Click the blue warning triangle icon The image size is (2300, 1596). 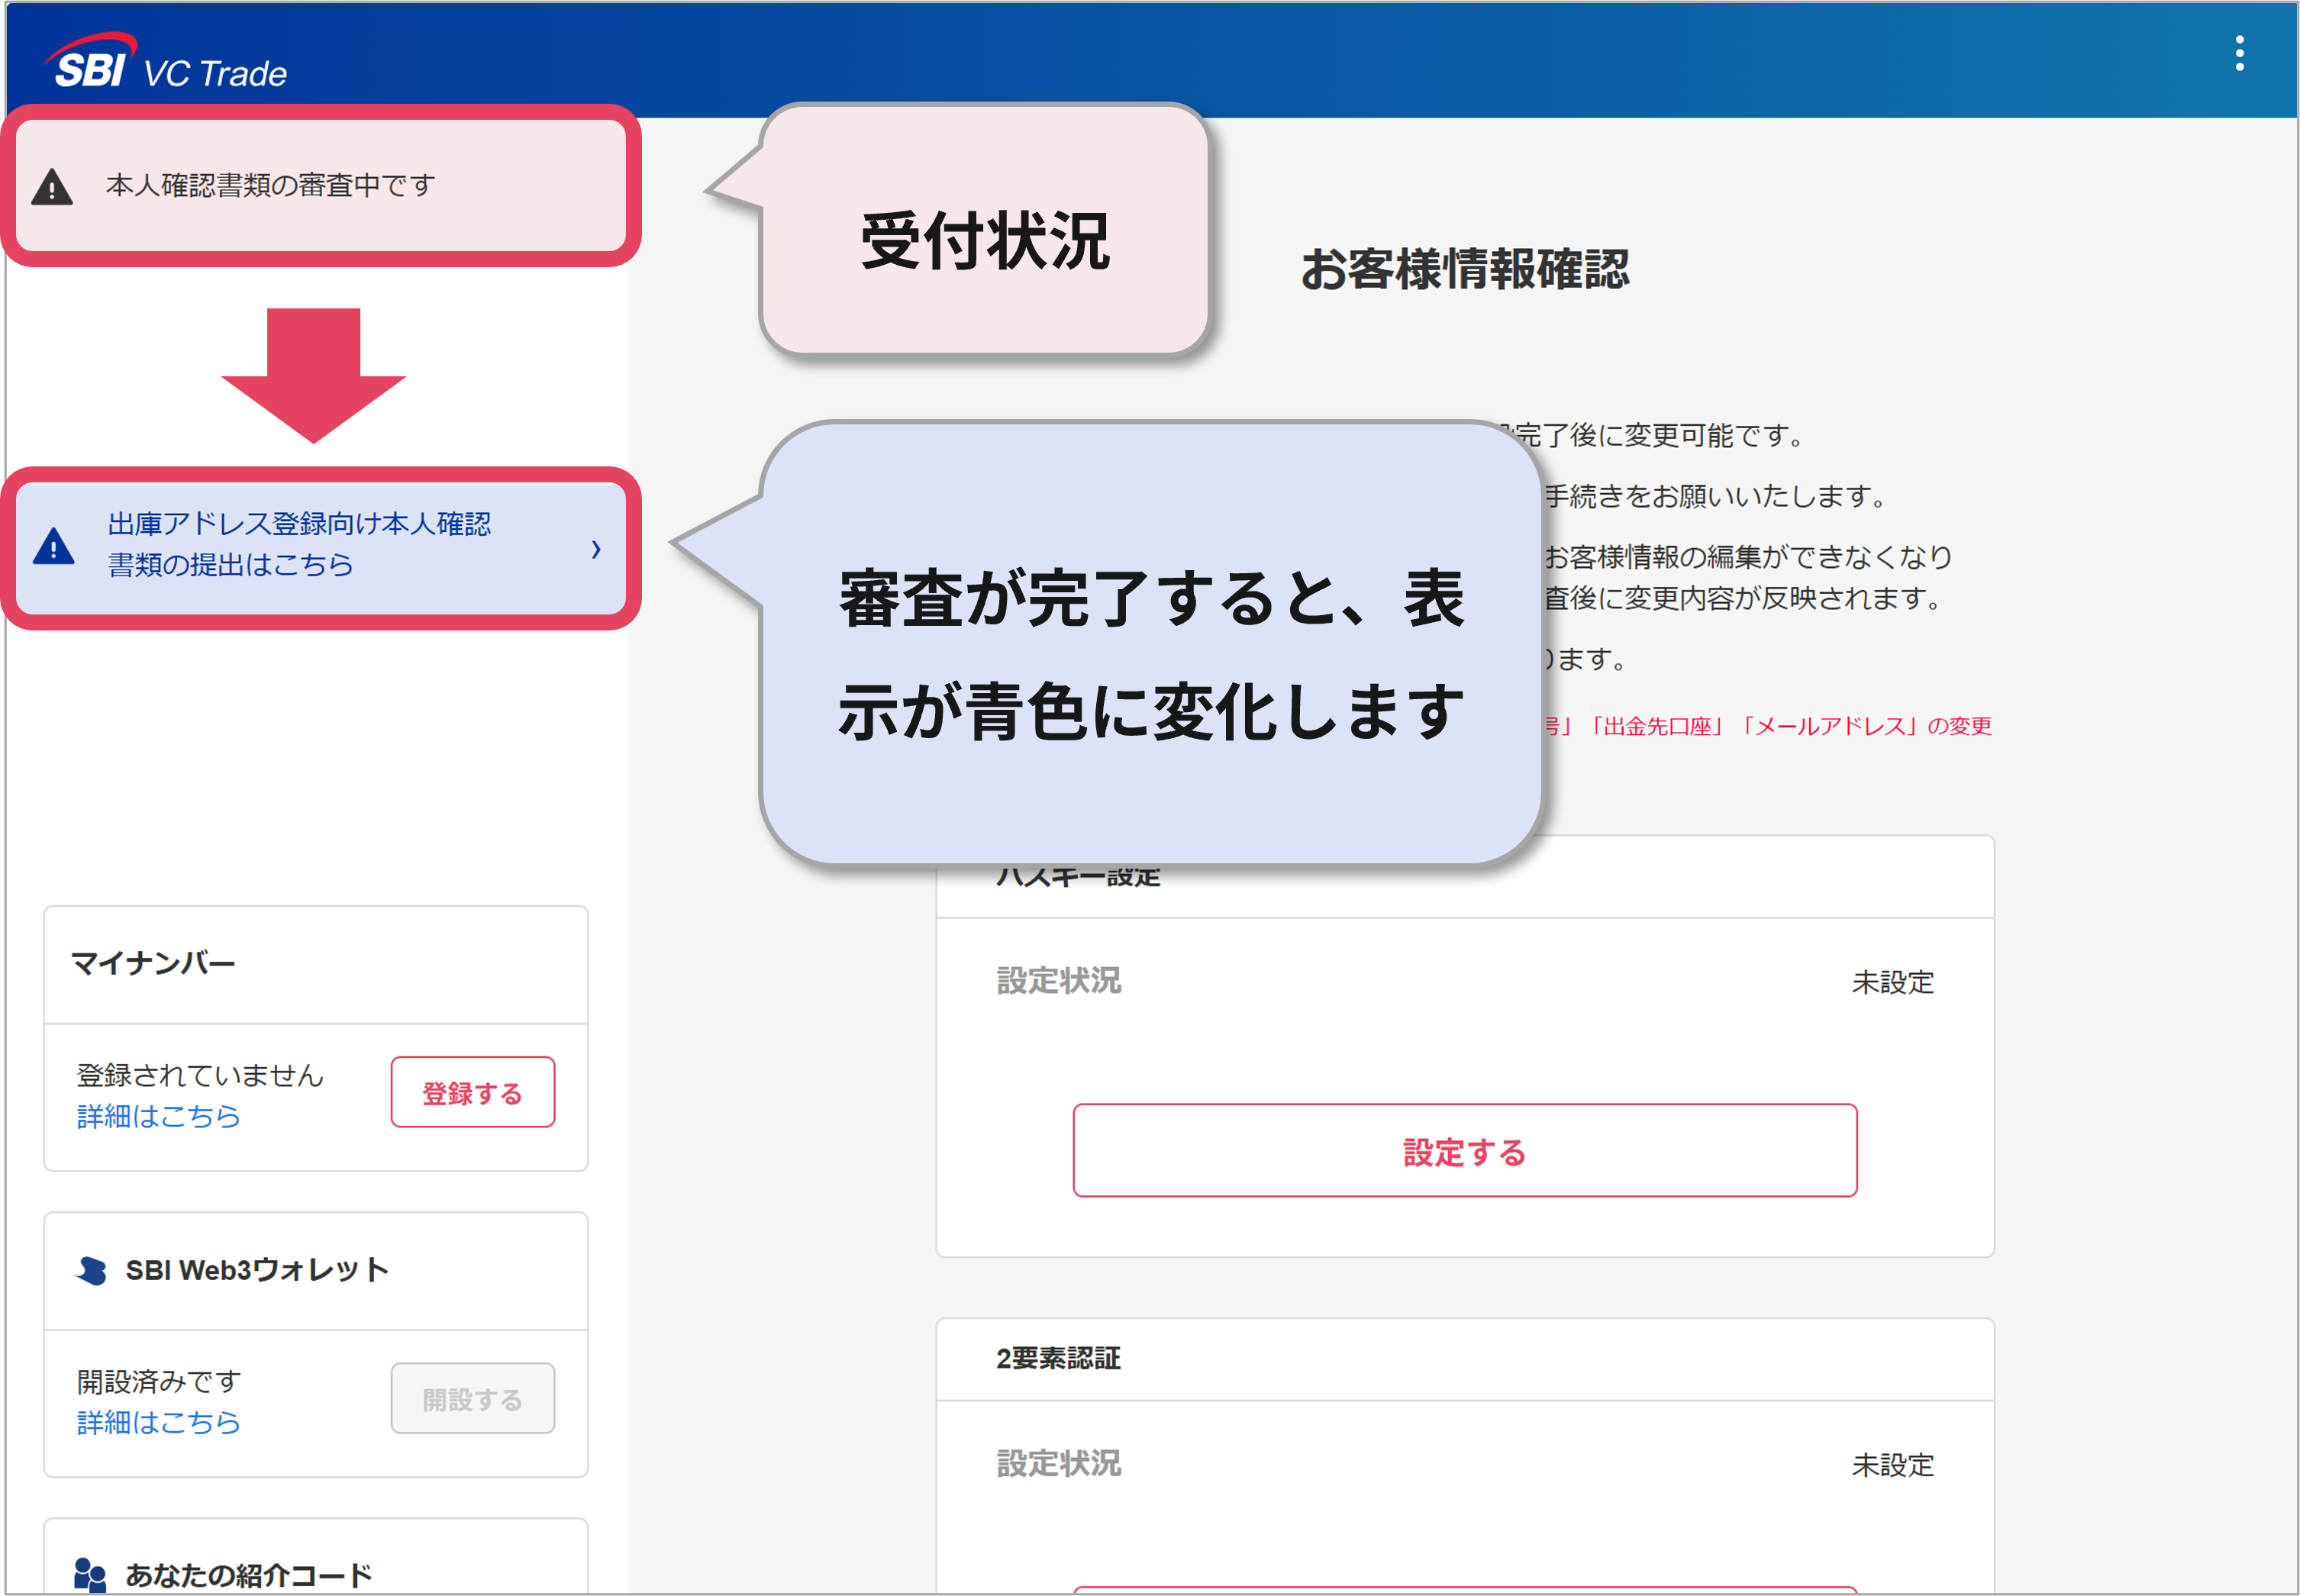click(x=54, y=546)
